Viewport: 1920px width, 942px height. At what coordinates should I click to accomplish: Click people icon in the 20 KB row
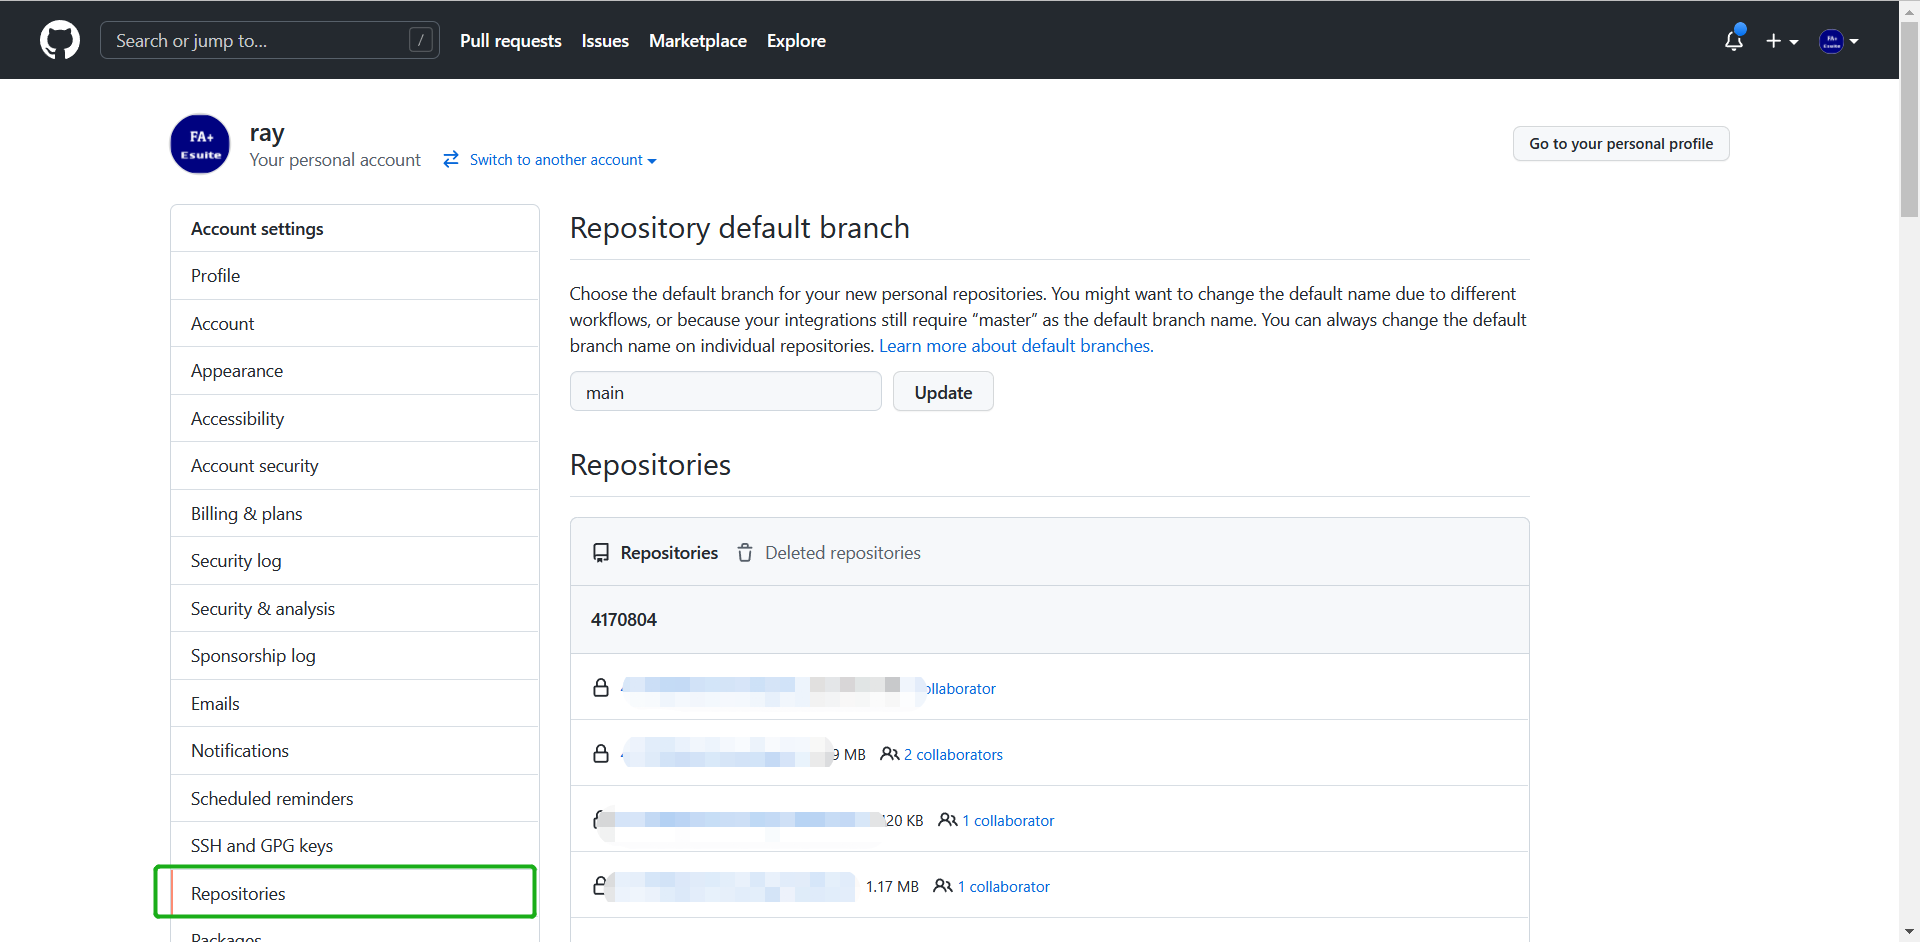click(947, 820)
